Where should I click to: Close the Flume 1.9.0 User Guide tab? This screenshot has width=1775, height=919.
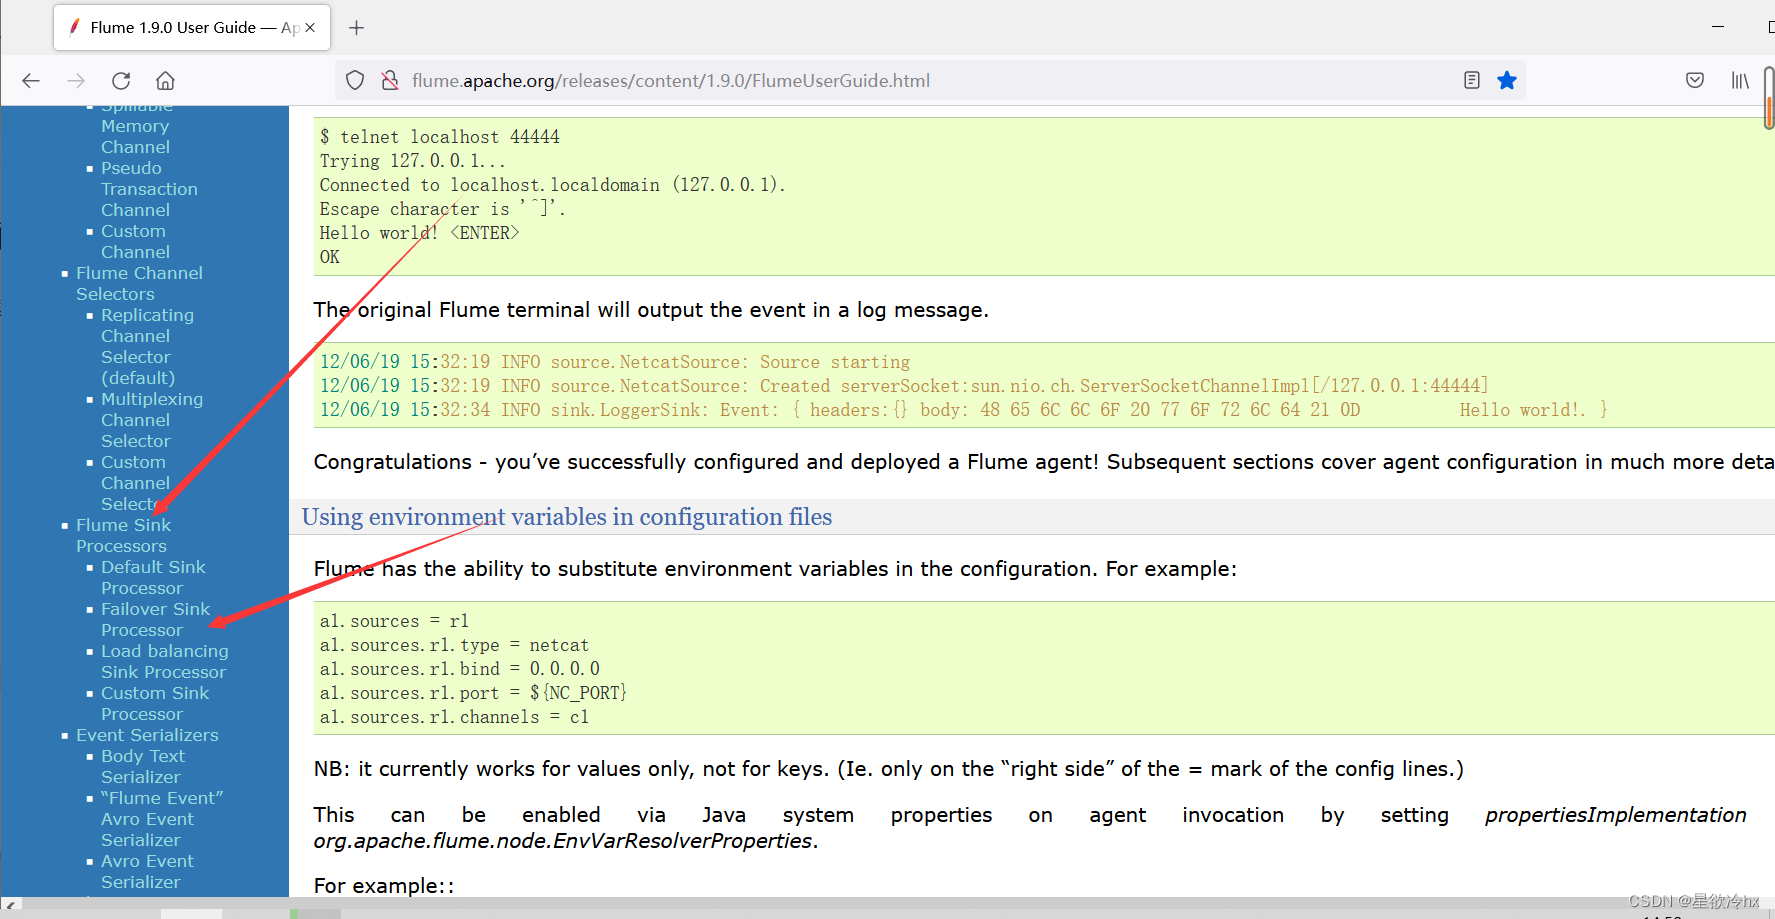(310, 28)
